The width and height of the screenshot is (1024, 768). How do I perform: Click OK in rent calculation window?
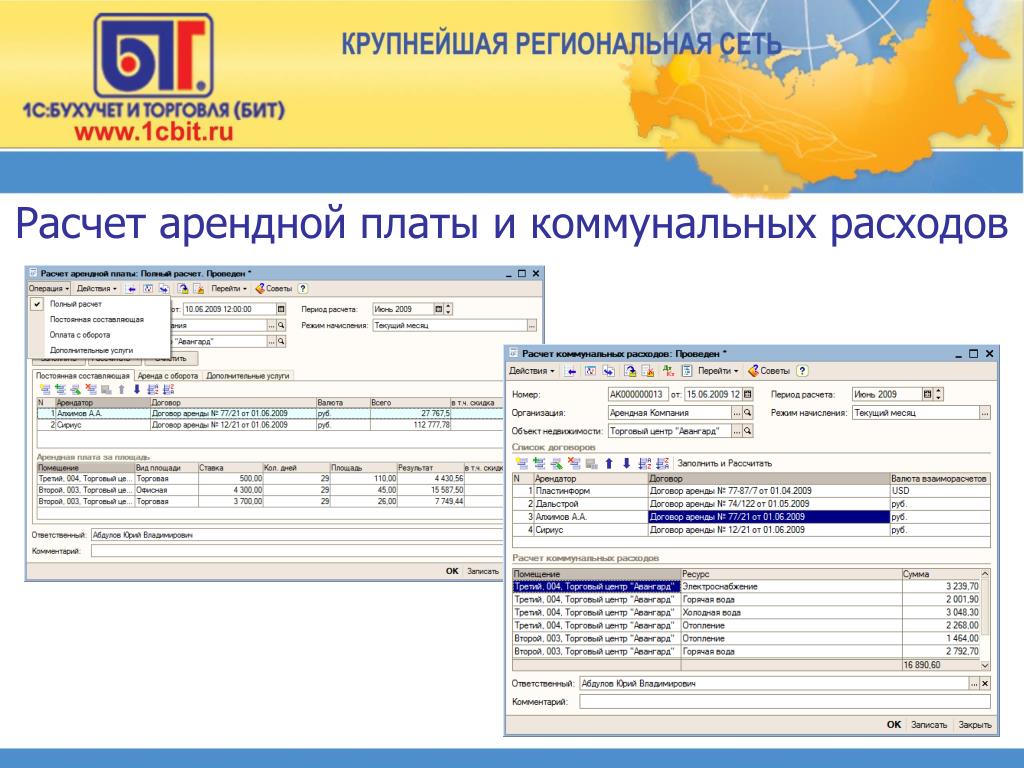[x=452, y=571]
